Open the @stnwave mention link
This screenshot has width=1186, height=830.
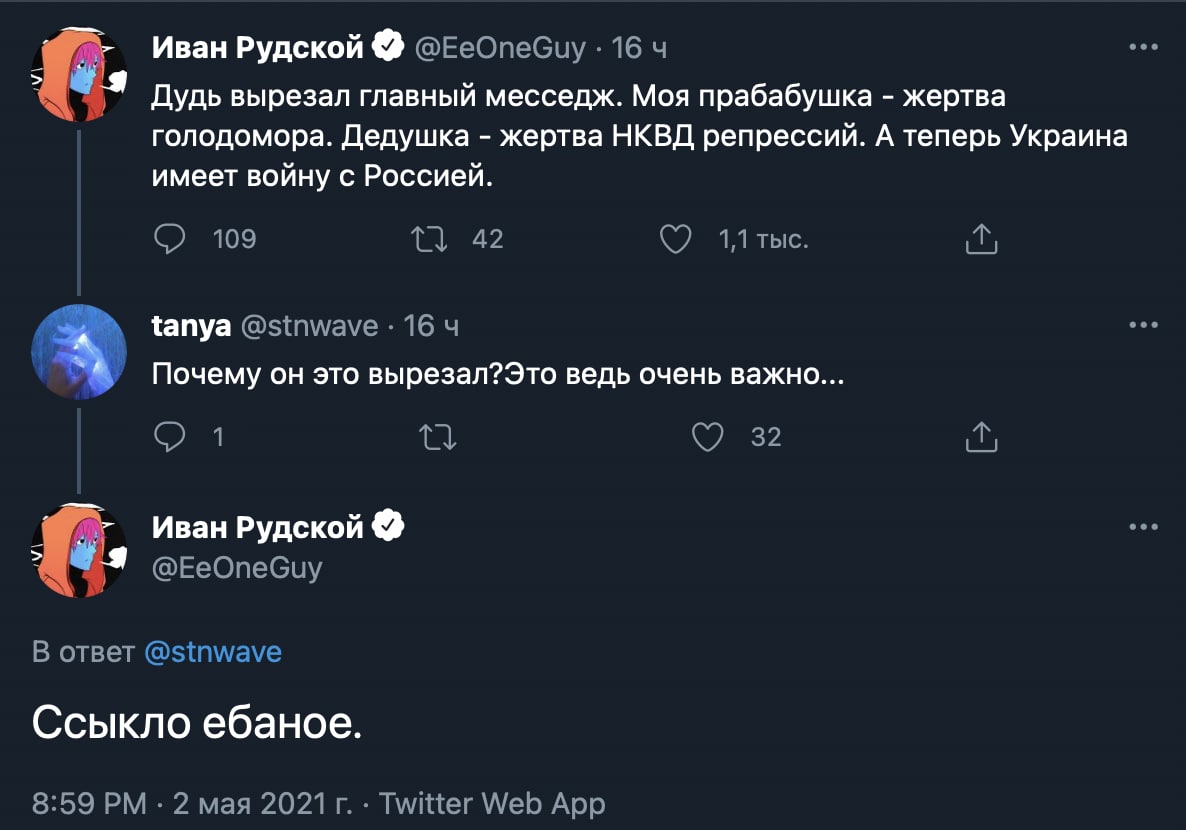(213, 652)
